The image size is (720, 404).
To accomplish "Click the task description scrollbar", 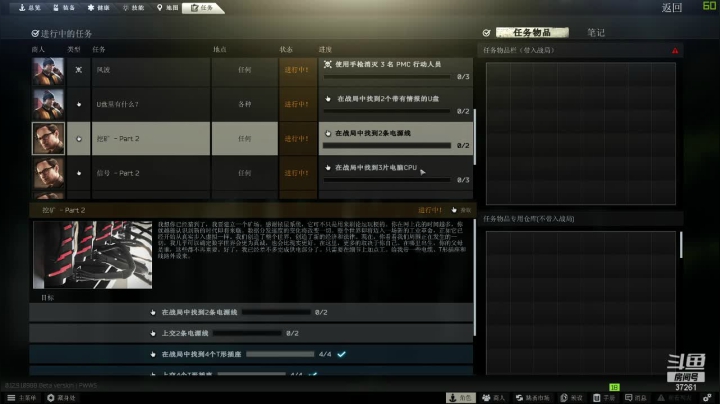I will pos(474,275).
